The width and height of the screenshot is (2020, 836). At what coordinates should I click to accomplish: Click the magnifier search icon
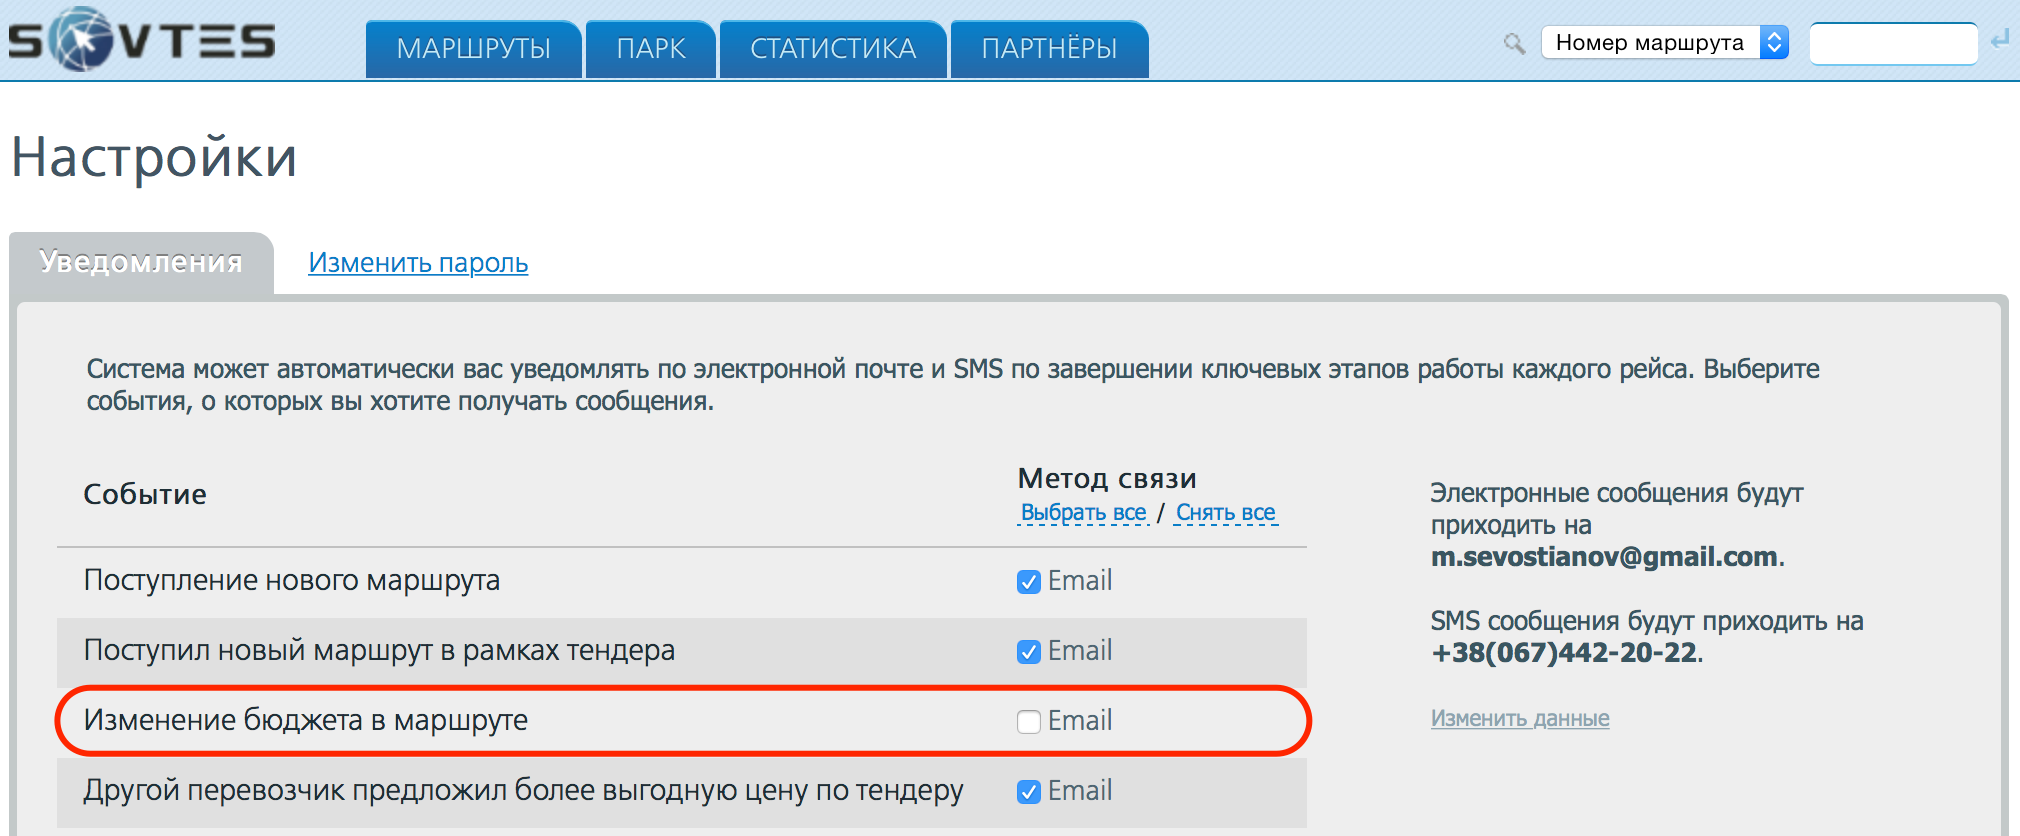1514,43
